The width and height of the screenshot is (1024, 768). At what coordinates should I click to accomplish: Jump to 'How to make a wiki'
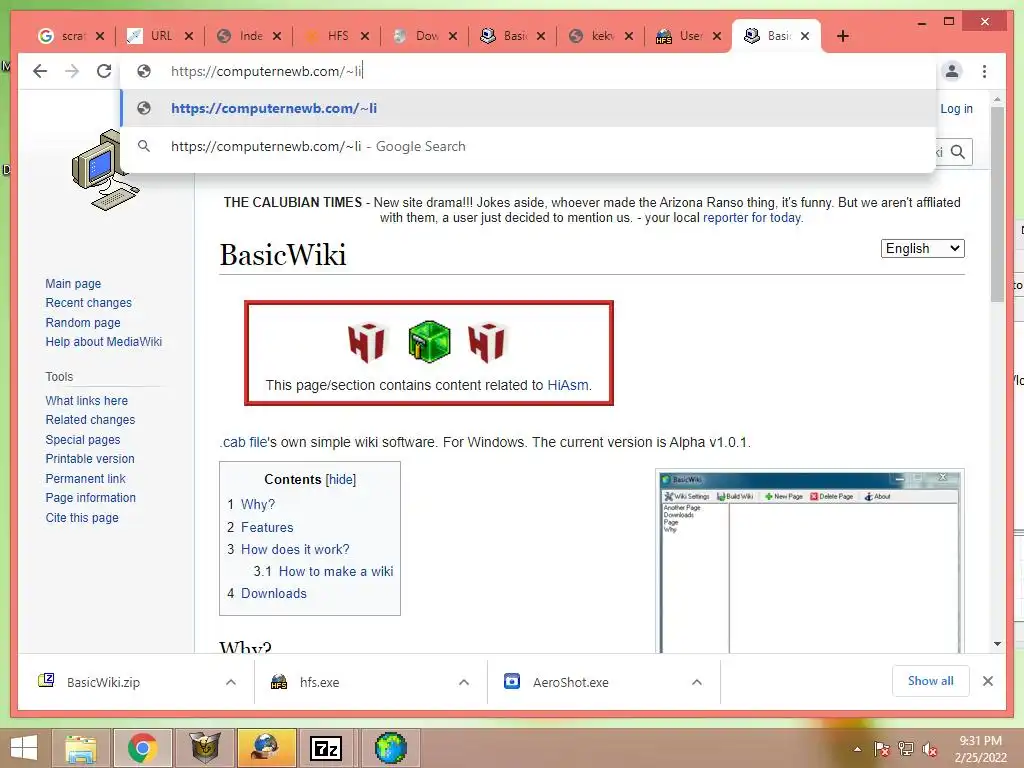pyautogui.click(x=336, y=571)
